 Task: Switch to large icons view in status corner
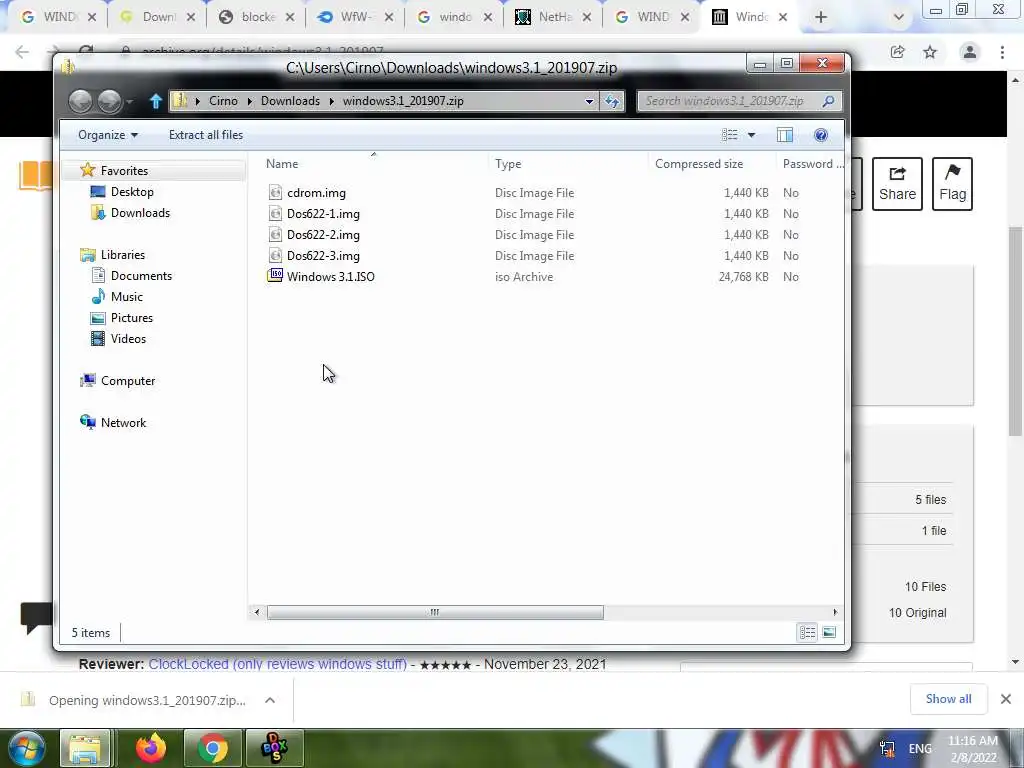829,632
